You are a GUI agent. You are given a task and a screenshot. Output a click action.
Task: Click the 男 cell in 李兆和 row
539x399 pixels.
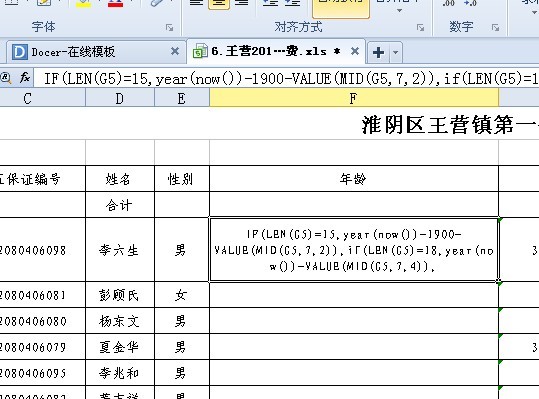(181, 373)
